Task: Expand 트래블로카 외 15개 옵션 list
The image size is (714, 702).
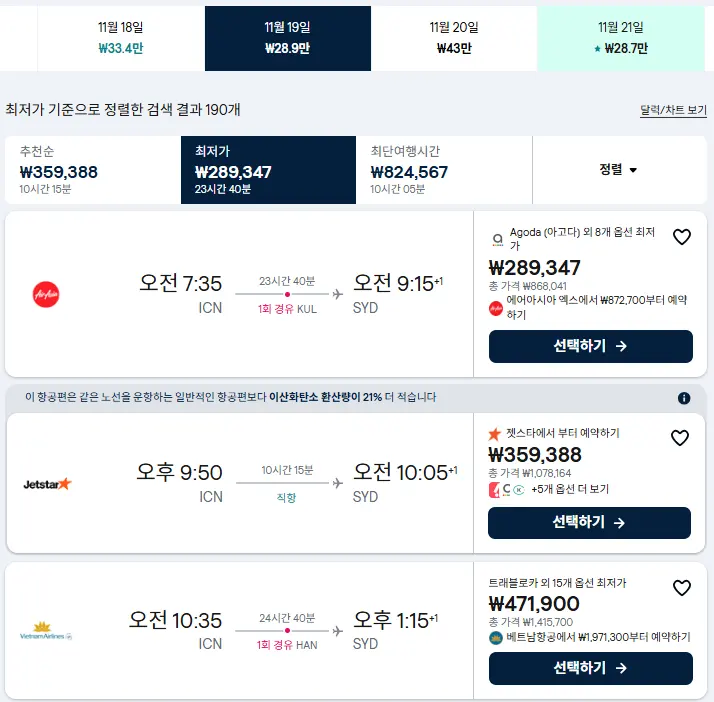Action: pos(557,583)
